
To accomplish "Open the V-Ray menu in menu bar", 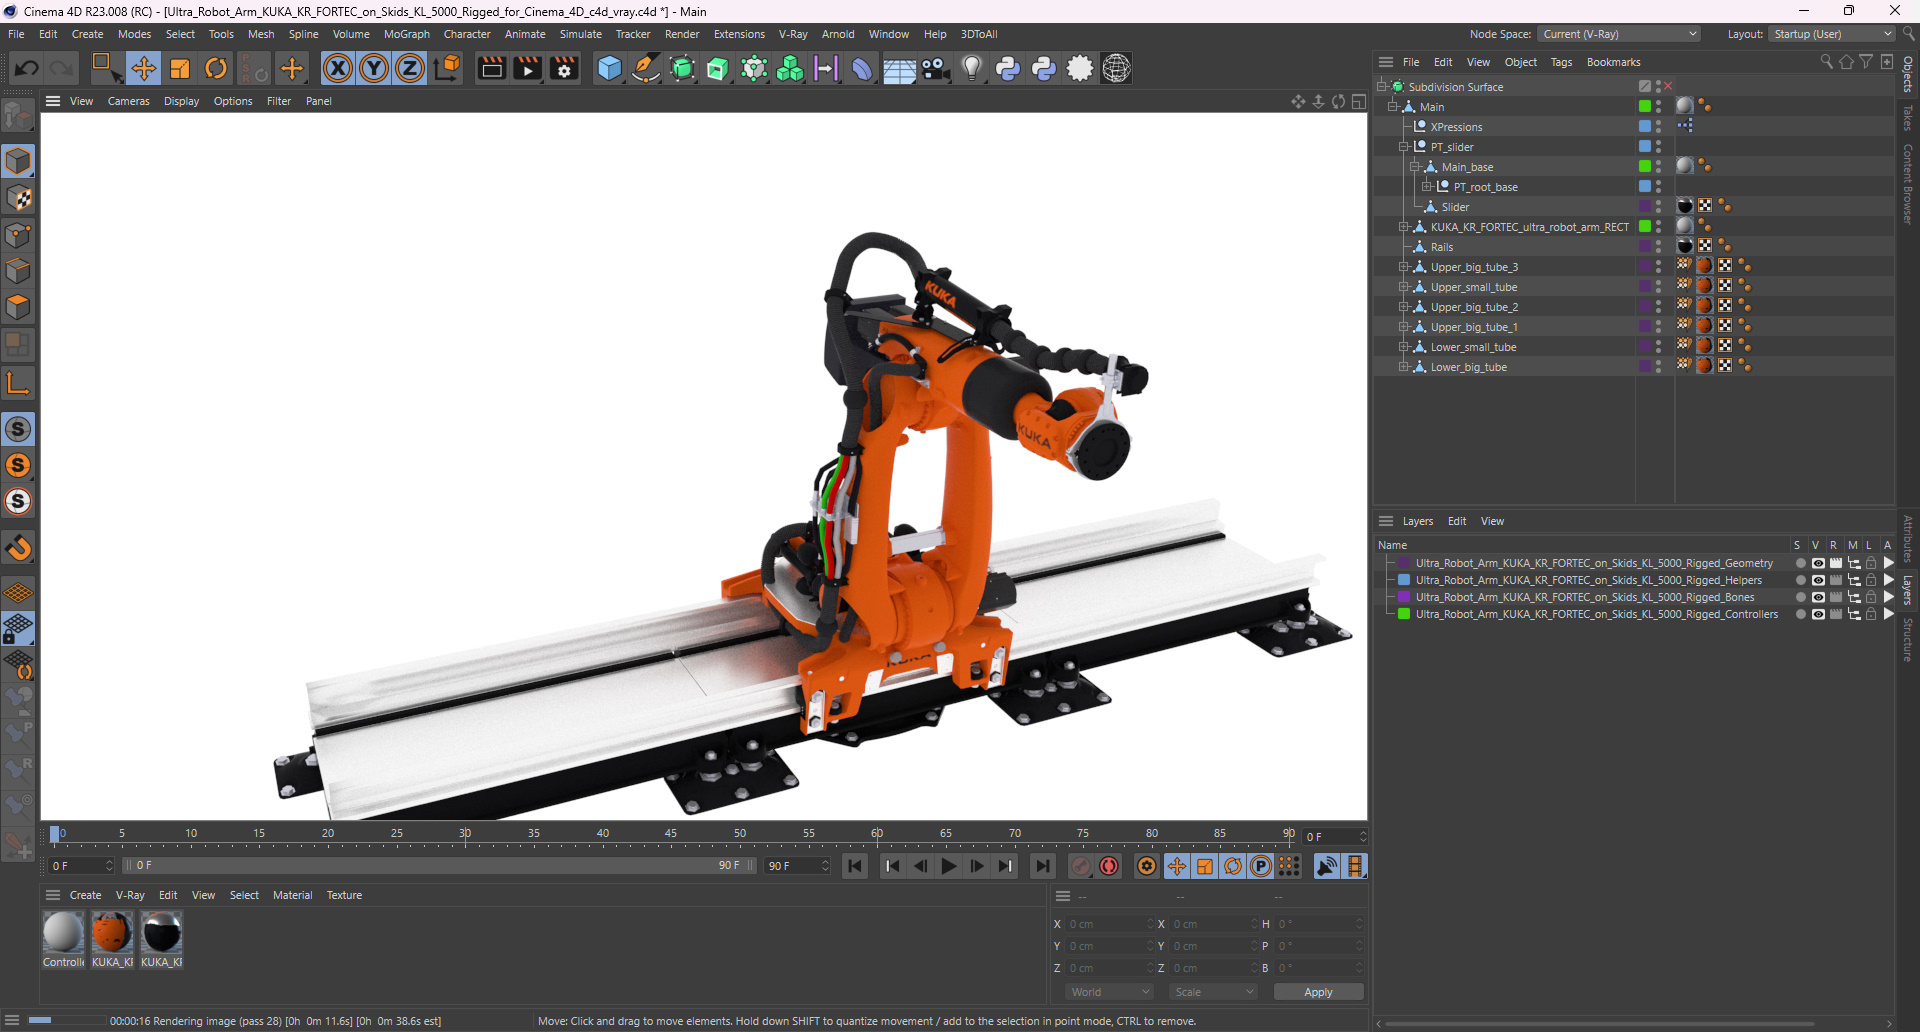I will click(x=793, y=34).
